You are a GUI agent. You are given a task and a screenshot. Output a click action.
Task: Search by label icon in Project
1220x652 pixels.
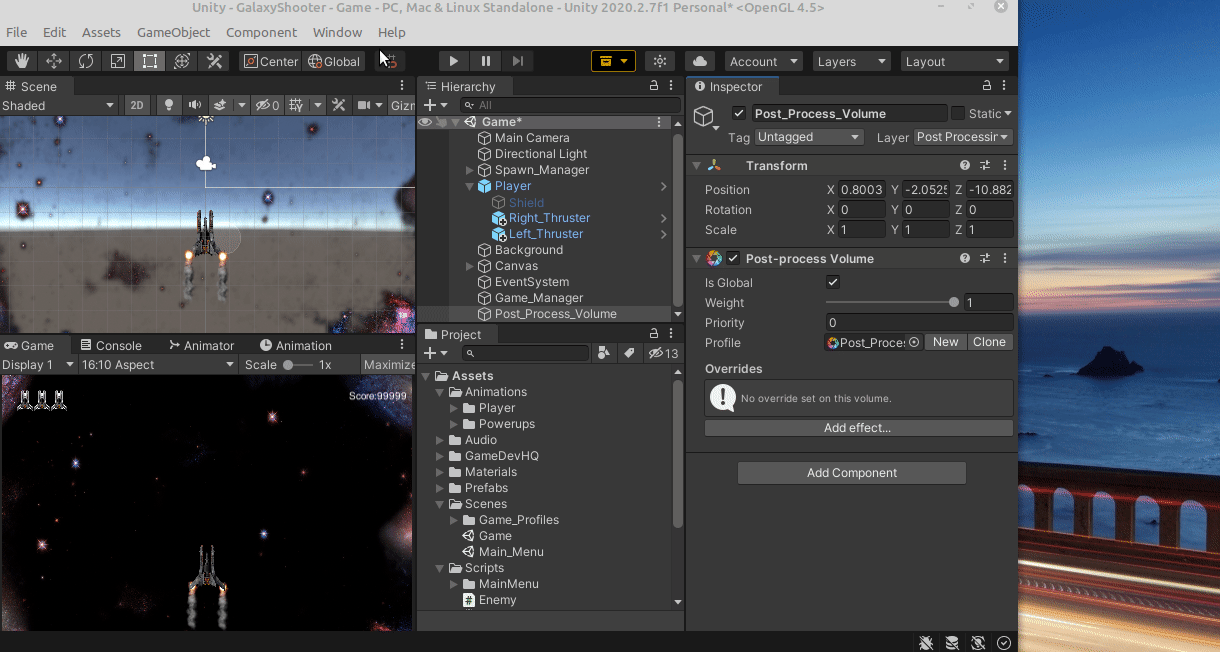[629, 353]
